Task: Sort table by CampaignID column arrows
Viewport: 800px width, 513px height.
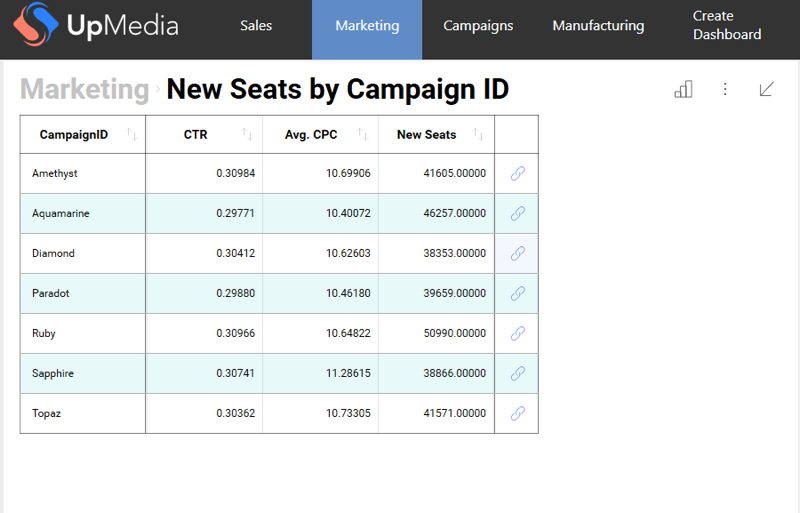Action: [132, 135]
